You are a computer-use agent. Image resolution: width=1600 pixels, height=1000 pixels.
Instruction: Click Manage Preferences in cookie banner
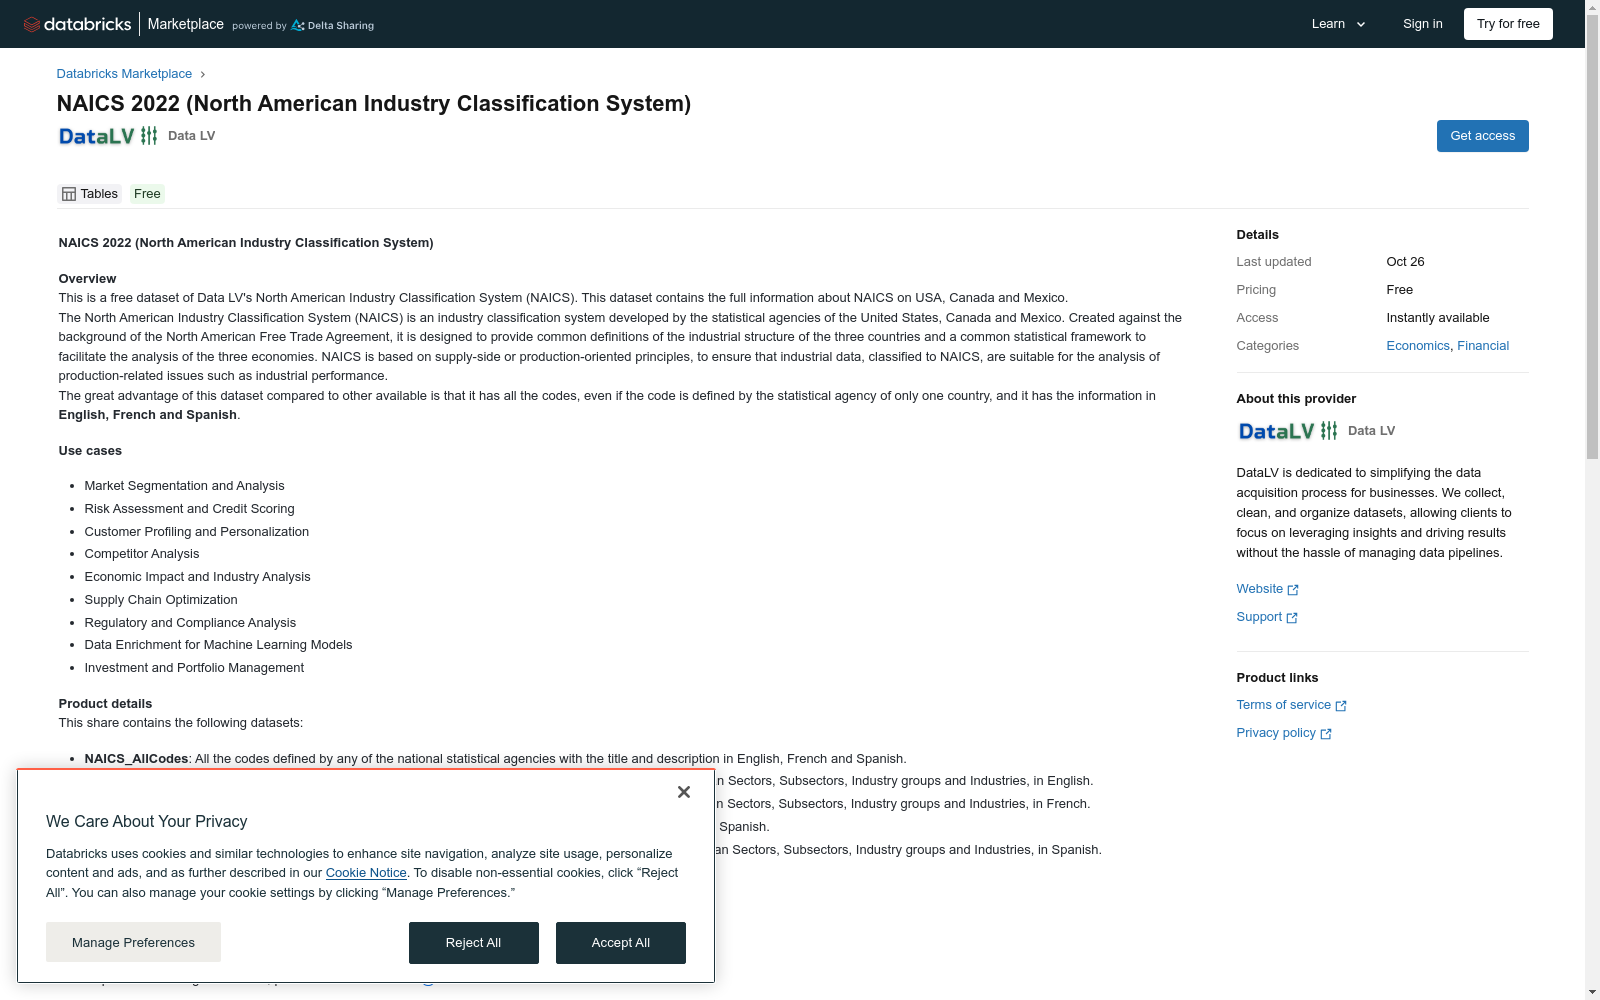[133, 942]
